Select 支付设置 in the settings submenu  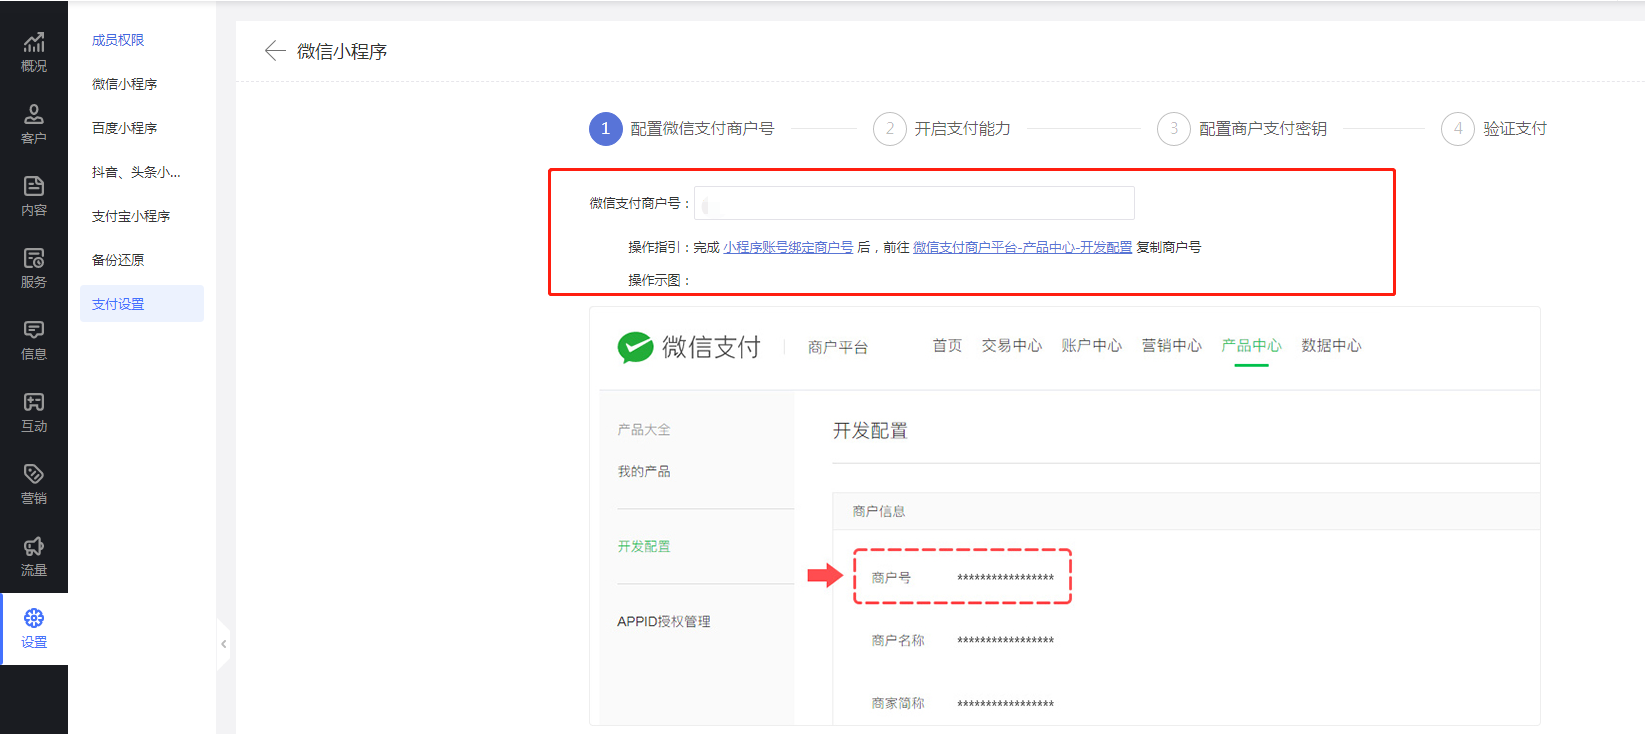pyautogui.click(x=142, y=304)
